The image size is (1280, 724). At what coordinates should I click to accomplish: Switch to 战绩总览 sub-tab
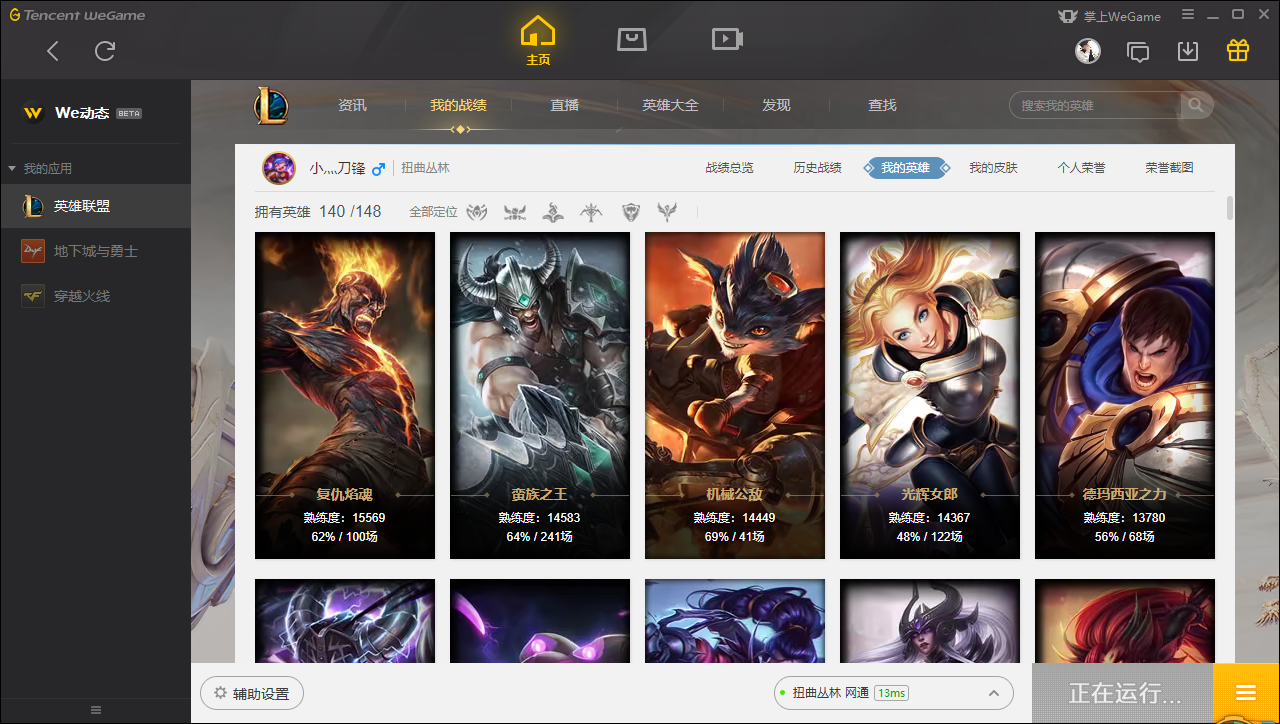pyautogui.click(x=729, y=168)
